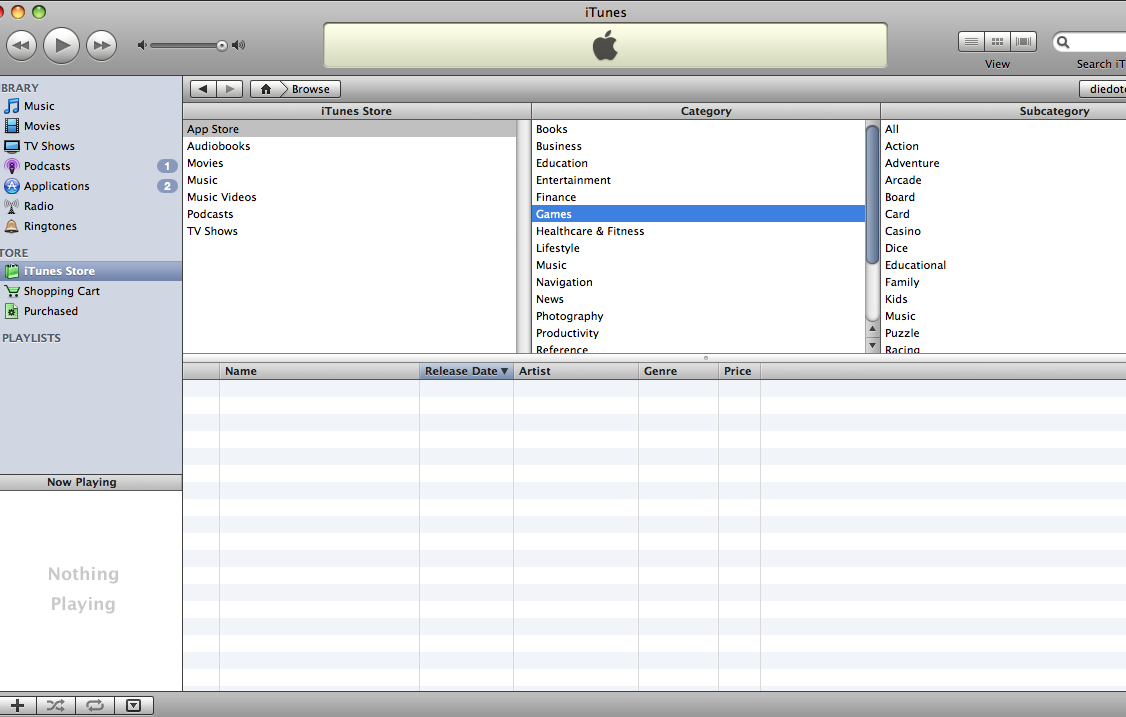Click the Previous track rewind button
1126x717 pixels.
click(x=22, y=45)
